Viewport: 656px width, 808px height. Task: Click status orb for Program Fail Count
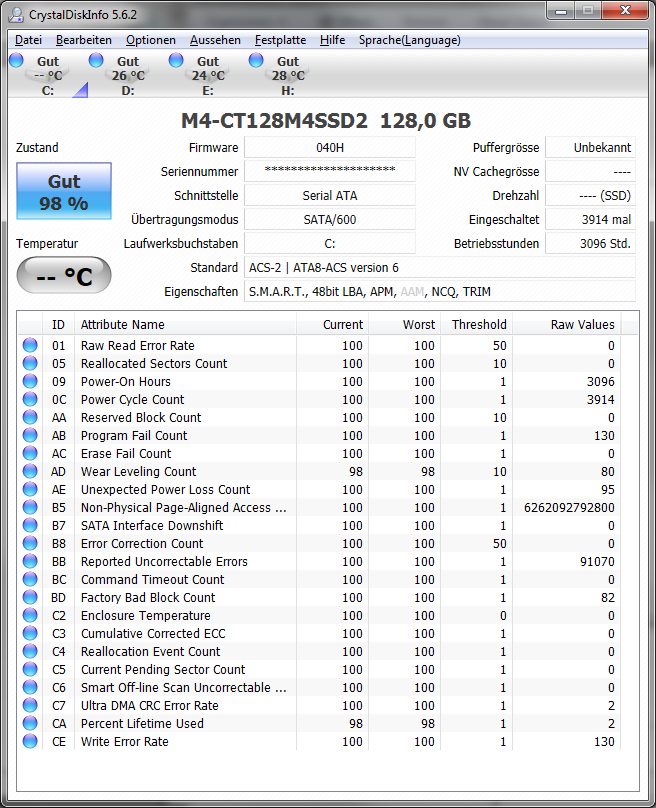pyautogui.click(x=30, y=435)
